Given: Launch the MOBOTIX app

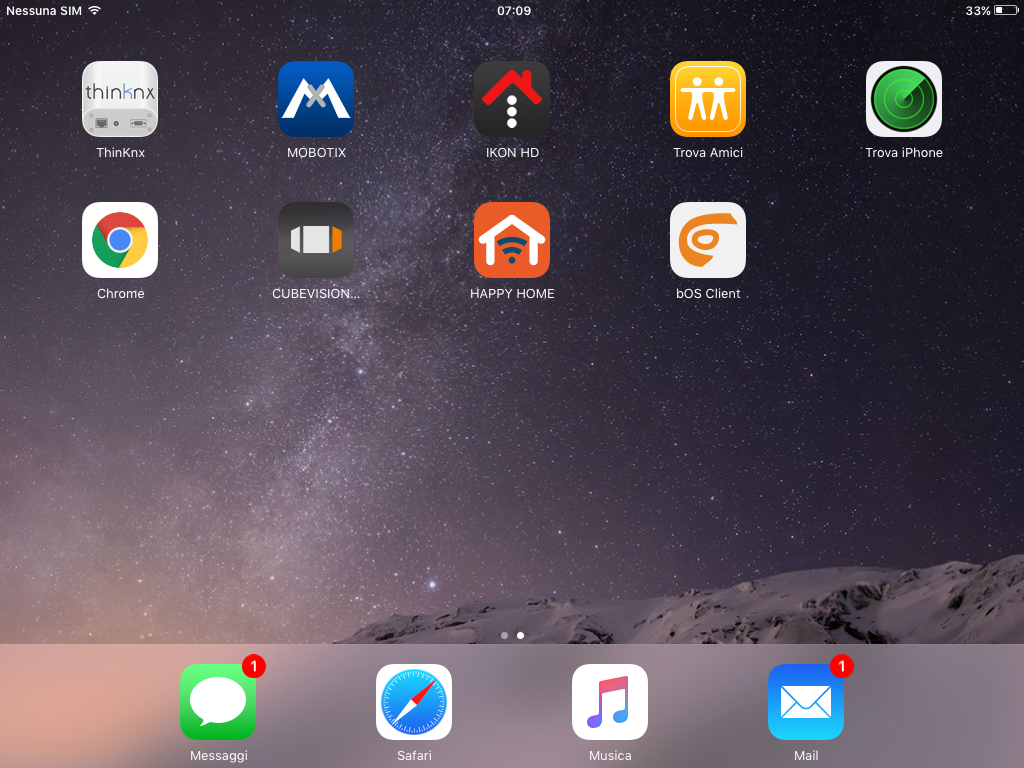Looking at the screenshot, I should click(x=316, y=99).
